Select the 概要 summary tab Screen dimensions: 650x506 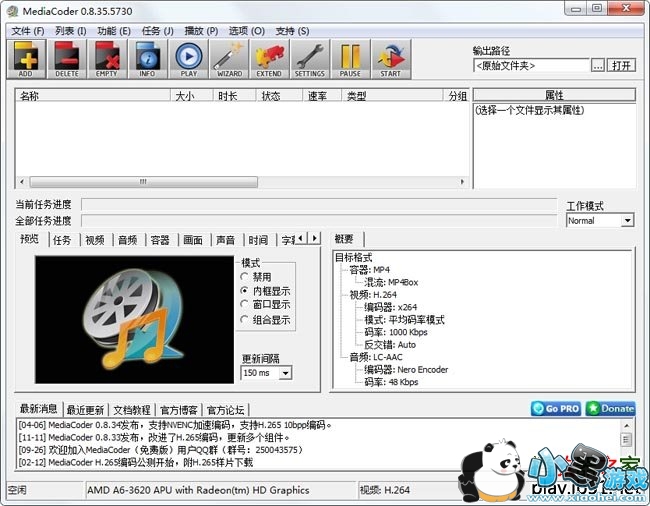345,239
